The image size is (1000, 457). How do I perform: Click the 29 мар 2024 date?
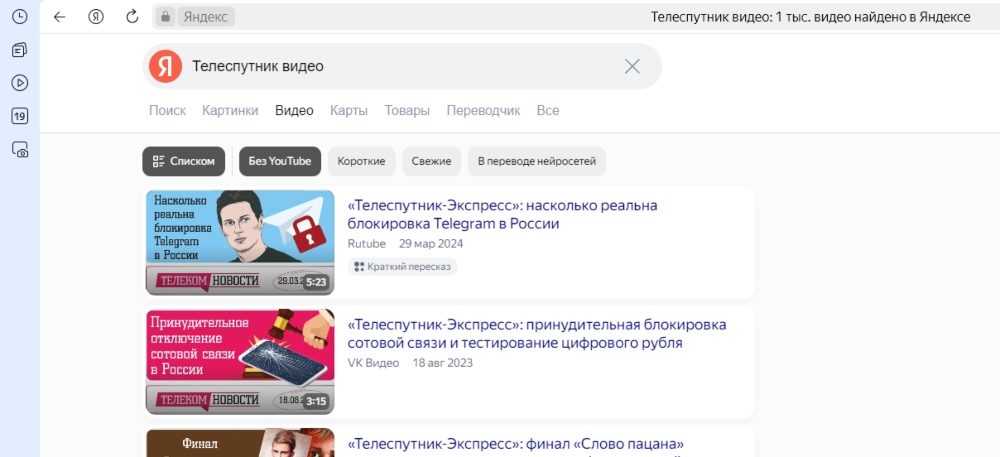click(431, 244)
